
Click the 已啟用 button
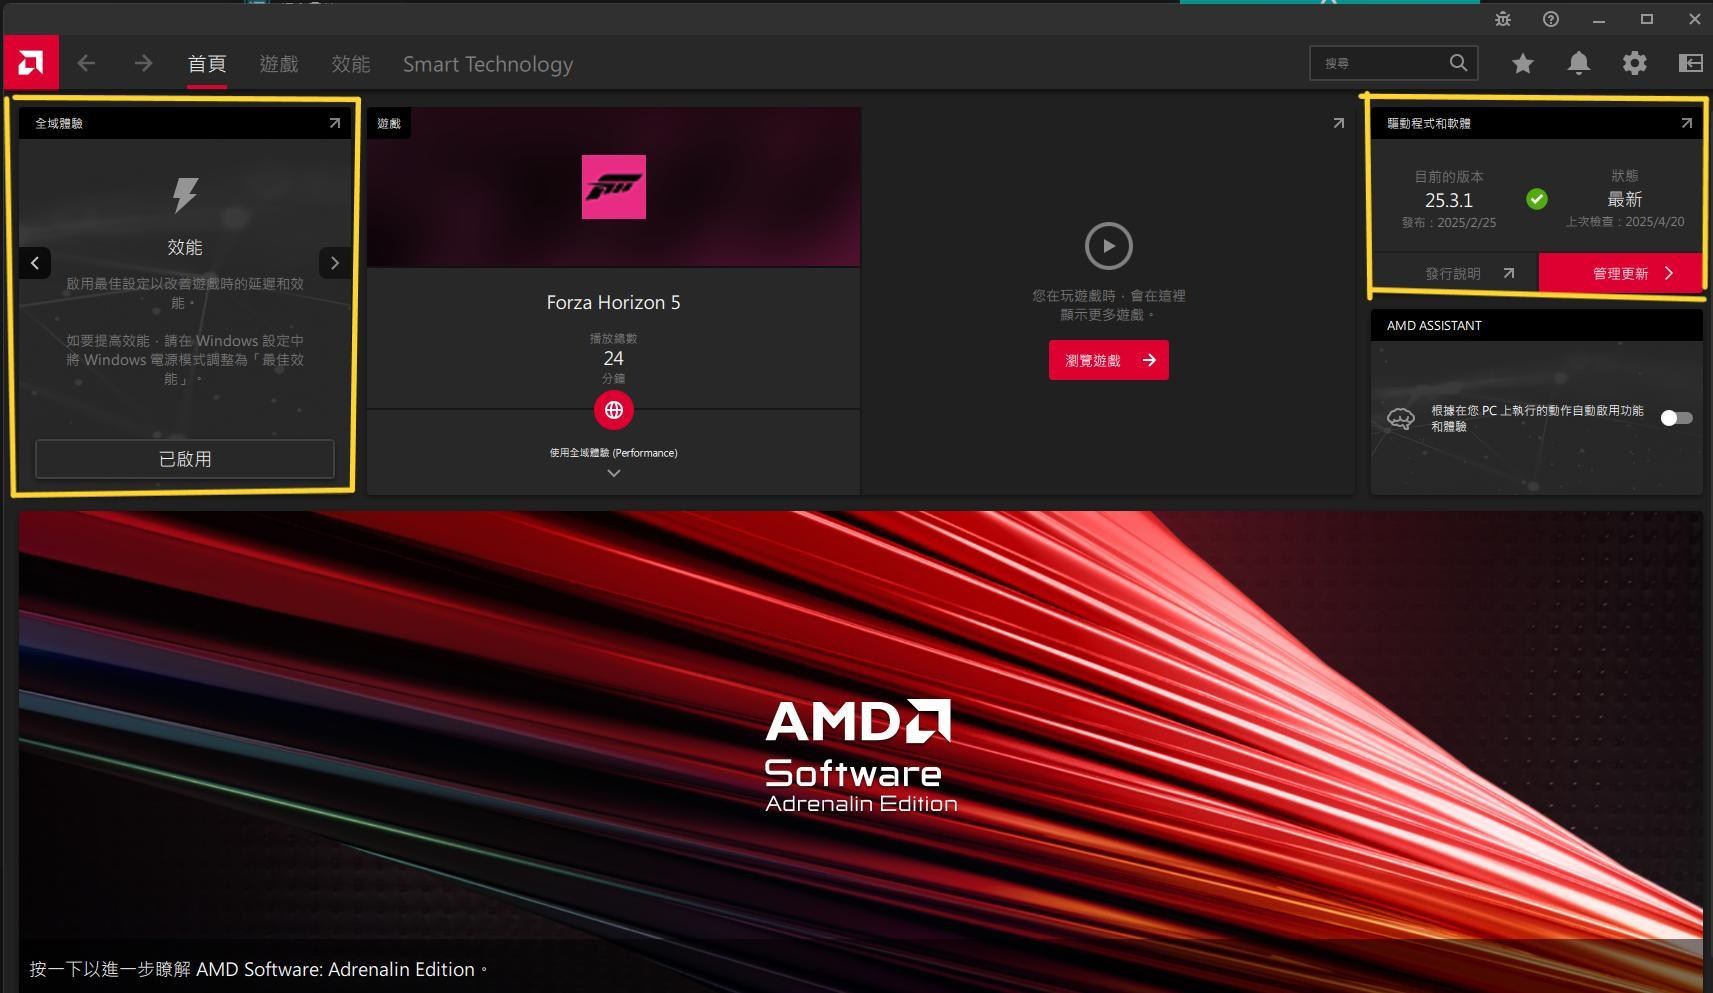185,459
